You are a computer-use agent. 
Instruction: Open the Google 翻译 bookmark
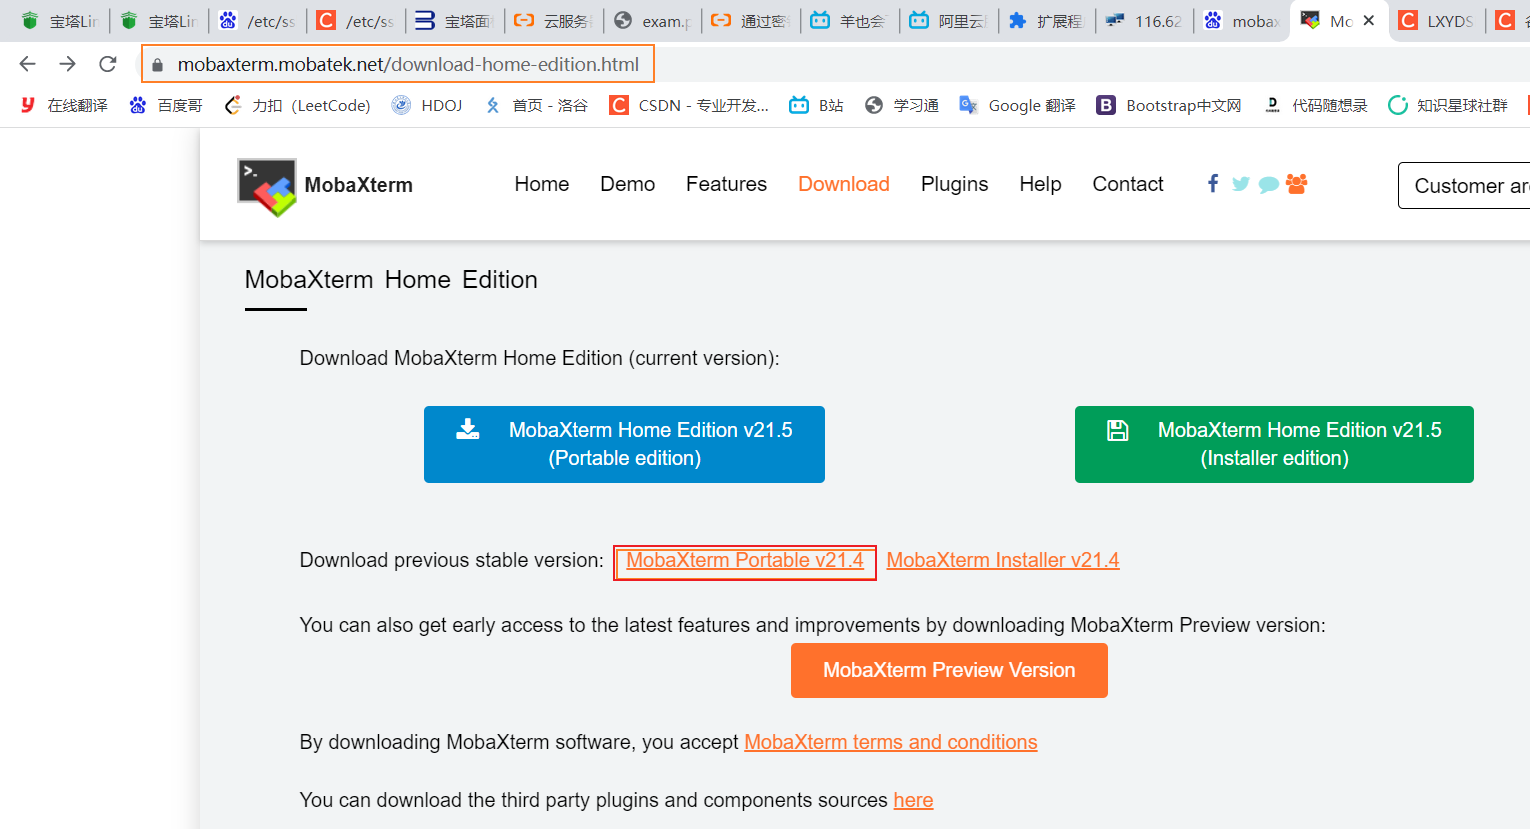(x=1018, y=105)
